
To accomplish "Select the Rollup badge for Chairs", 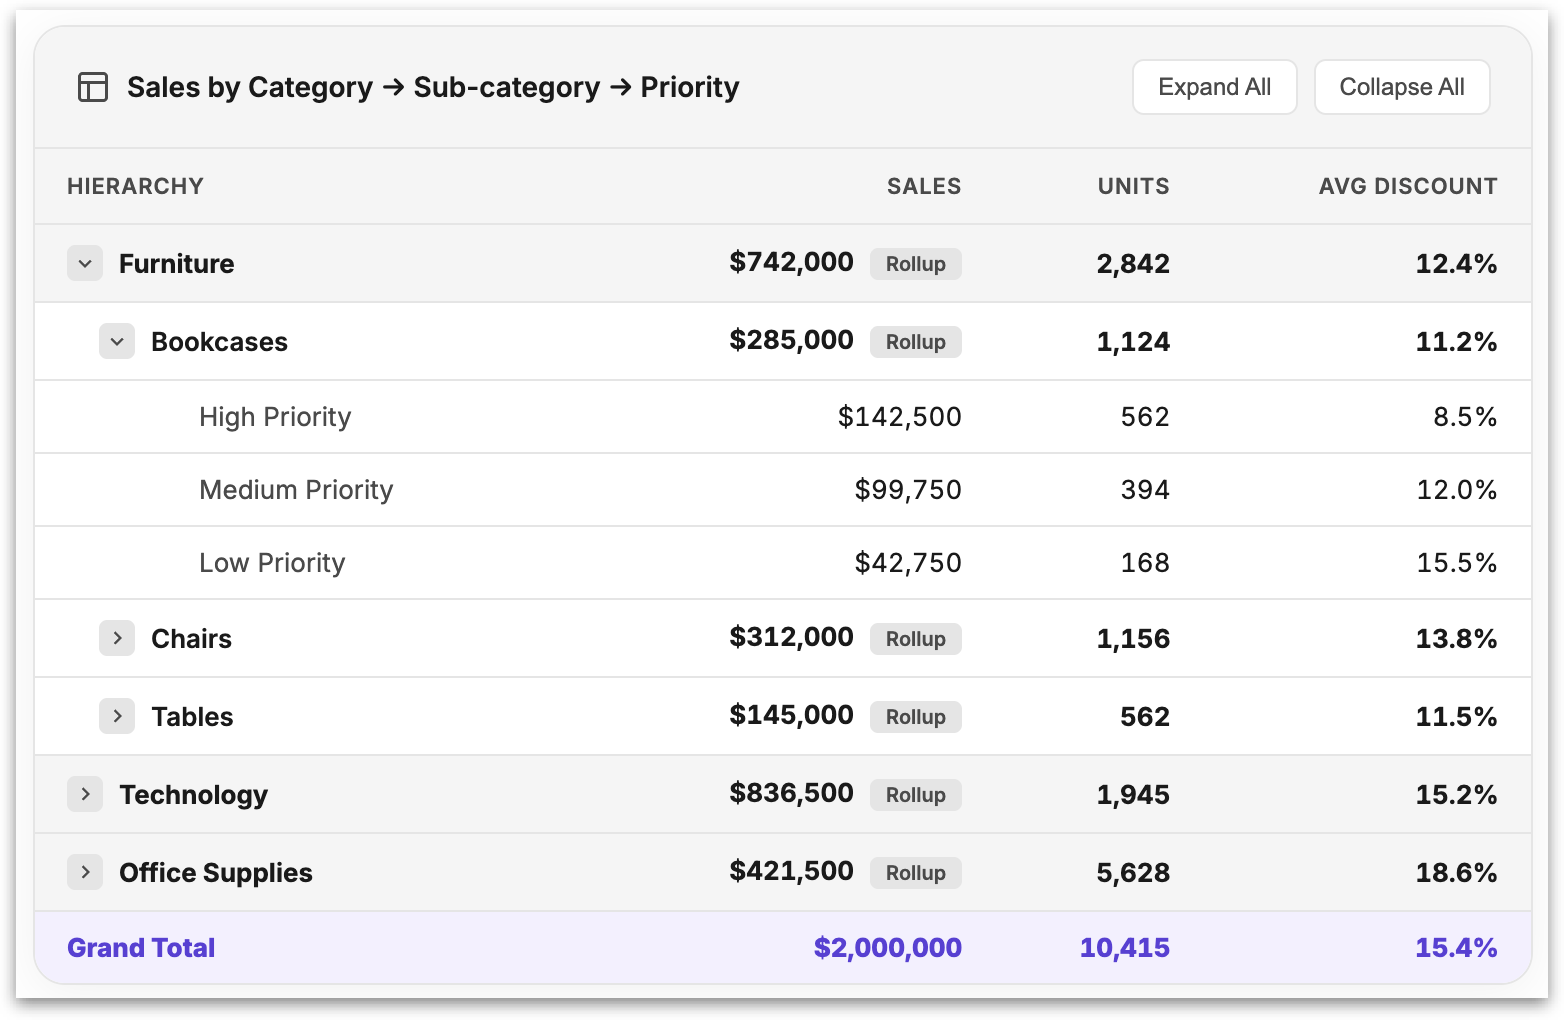I will pos(915,639).
